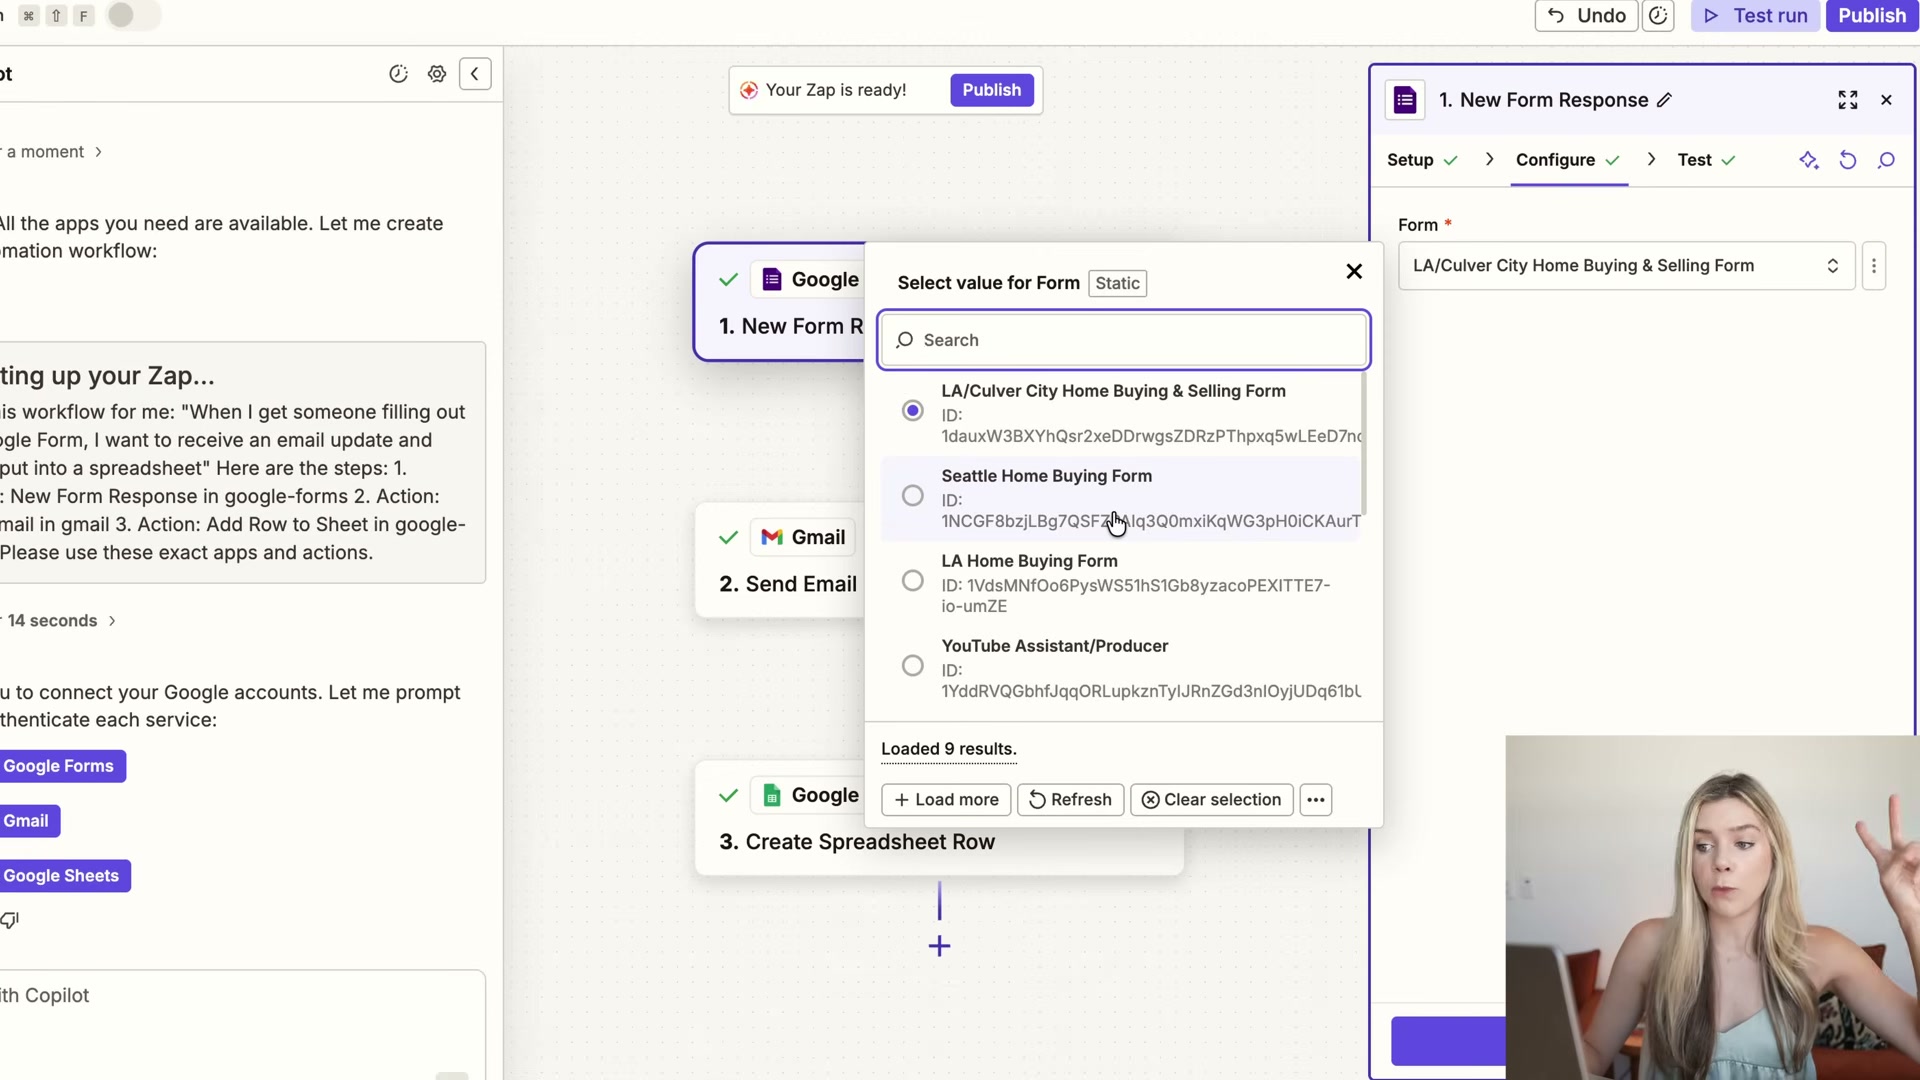Select LA/Culver City Home Buying & Selling Form radio
Image resolution: width=1920 pixels, height=1080 pixels.
coord(912,411)
